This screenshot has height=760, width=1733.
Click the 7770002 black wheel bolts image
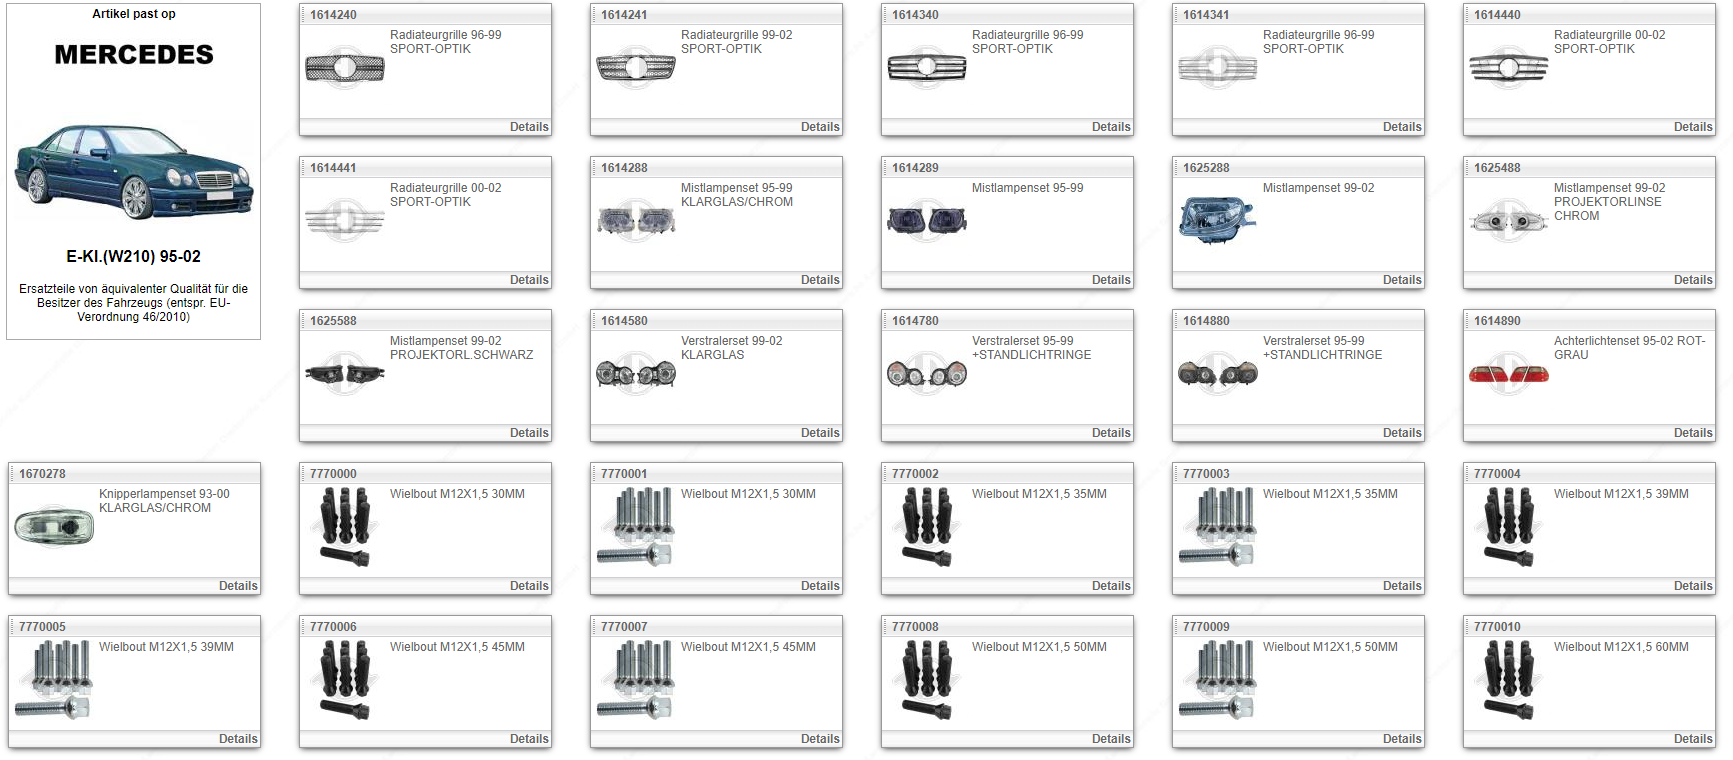pyautogui.click(x=928, y=527)
